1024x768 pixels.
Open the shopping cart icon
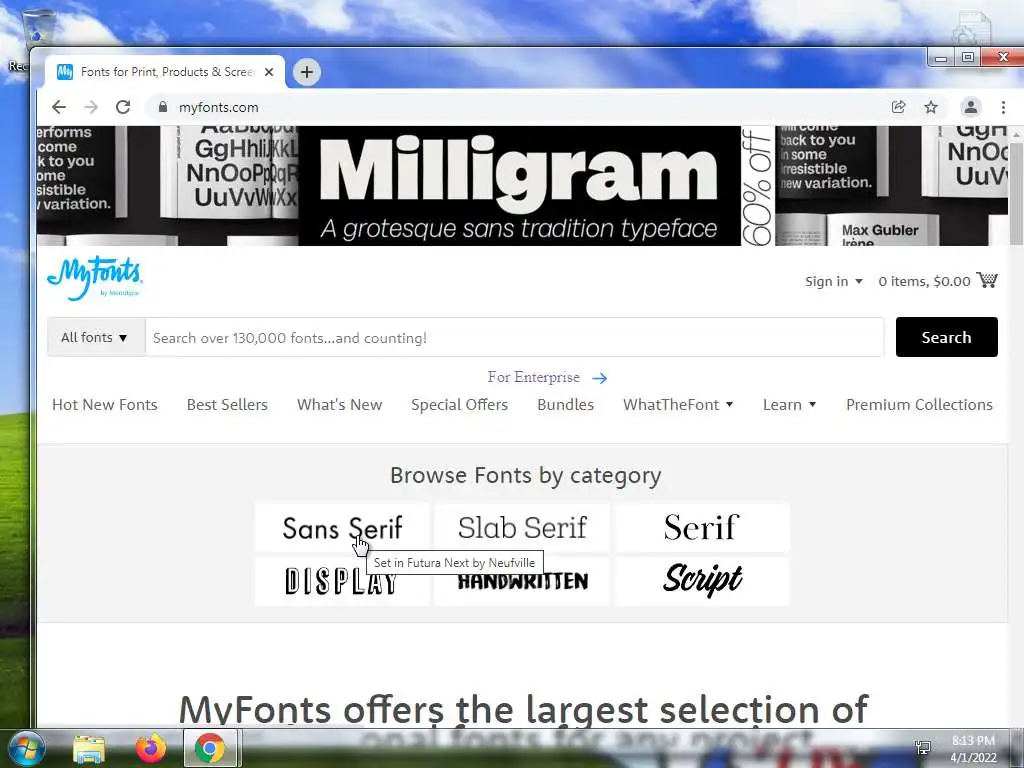987,280
